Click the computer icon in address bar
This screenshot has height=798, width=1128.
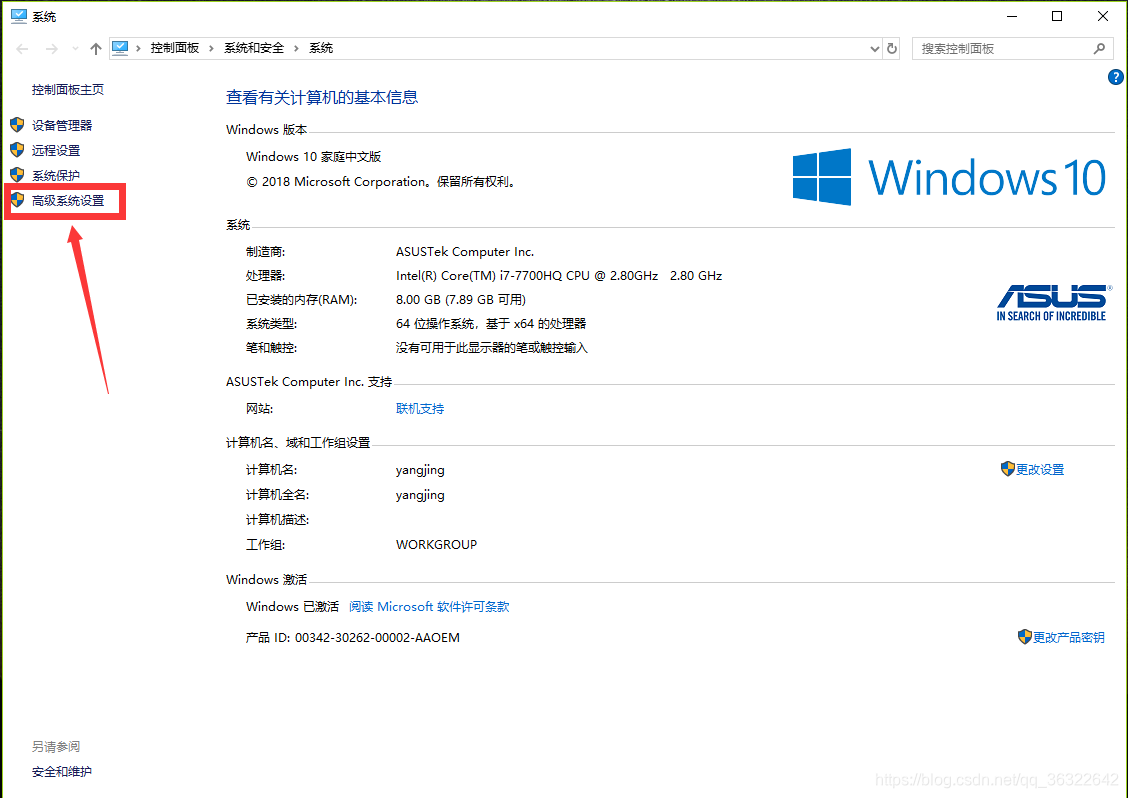[120, 48]
